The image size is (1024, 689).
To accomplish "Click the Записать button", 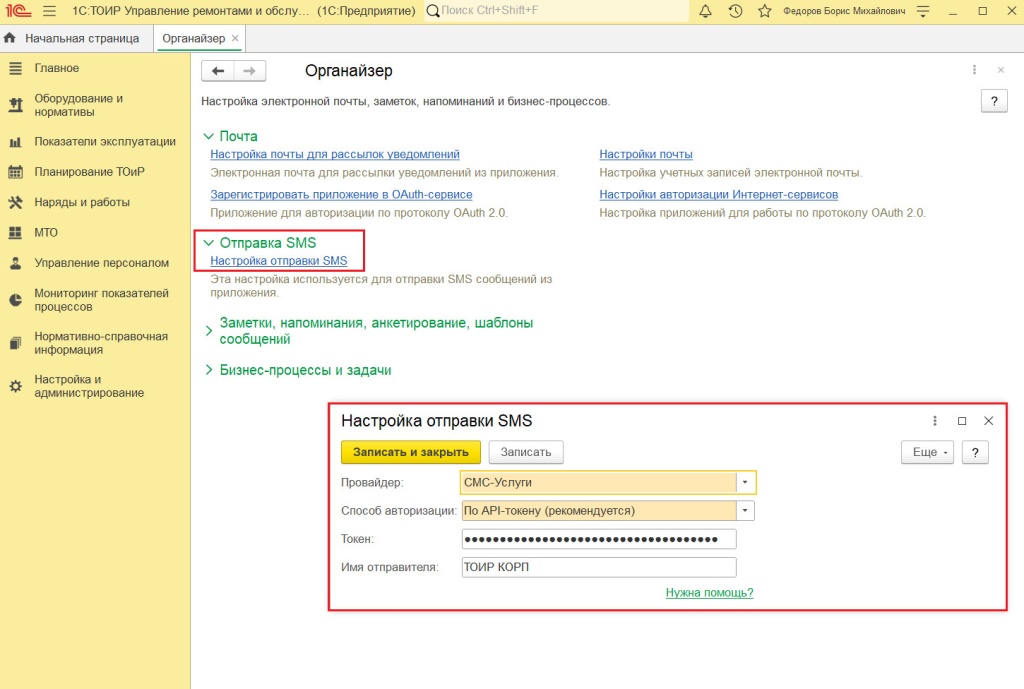I will point(526,452).
